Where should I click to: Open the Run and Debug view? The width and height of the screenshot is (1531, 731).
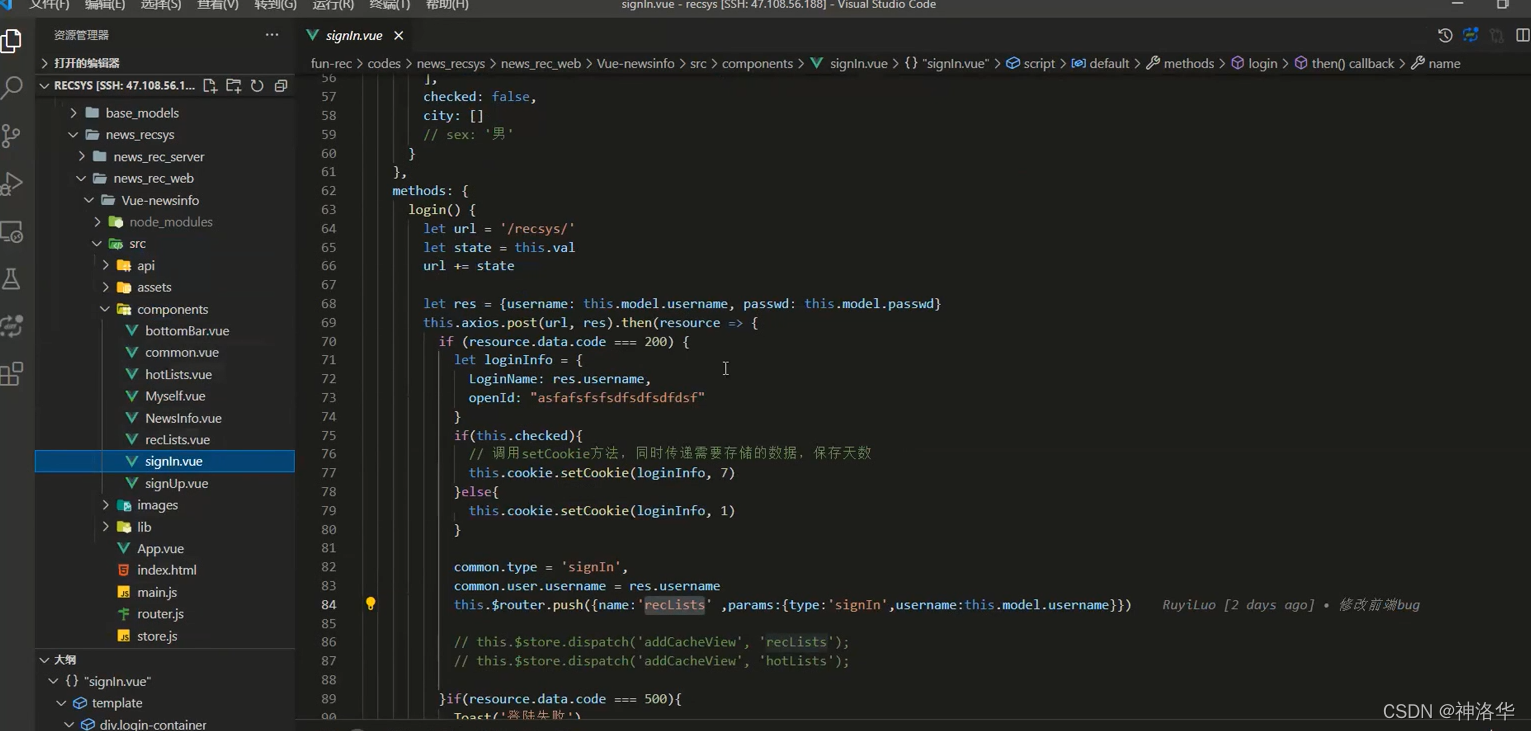12,184
